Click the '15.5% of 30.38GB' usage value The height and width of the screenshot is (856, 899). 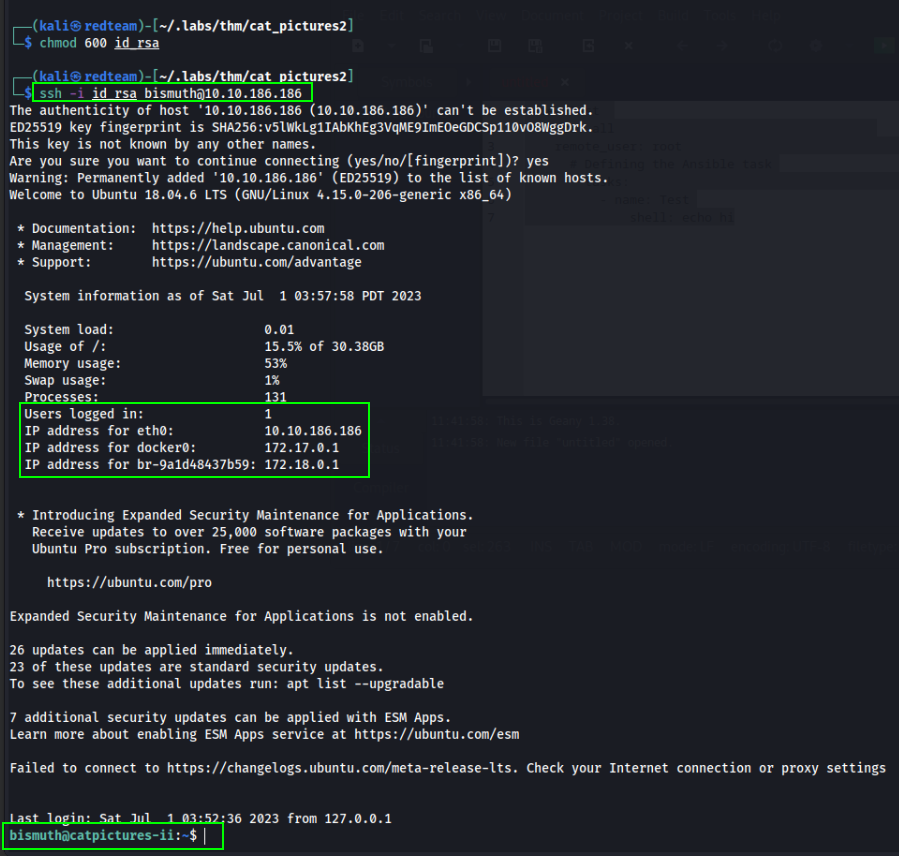324,346
